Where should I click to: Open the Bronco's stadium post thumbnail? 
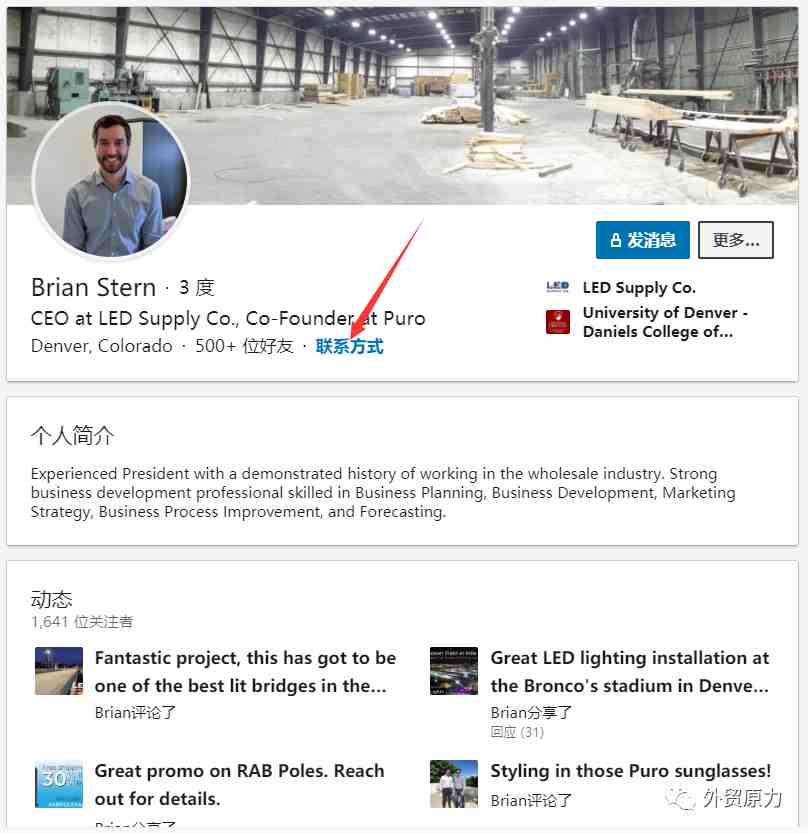[x=454, y=670]
